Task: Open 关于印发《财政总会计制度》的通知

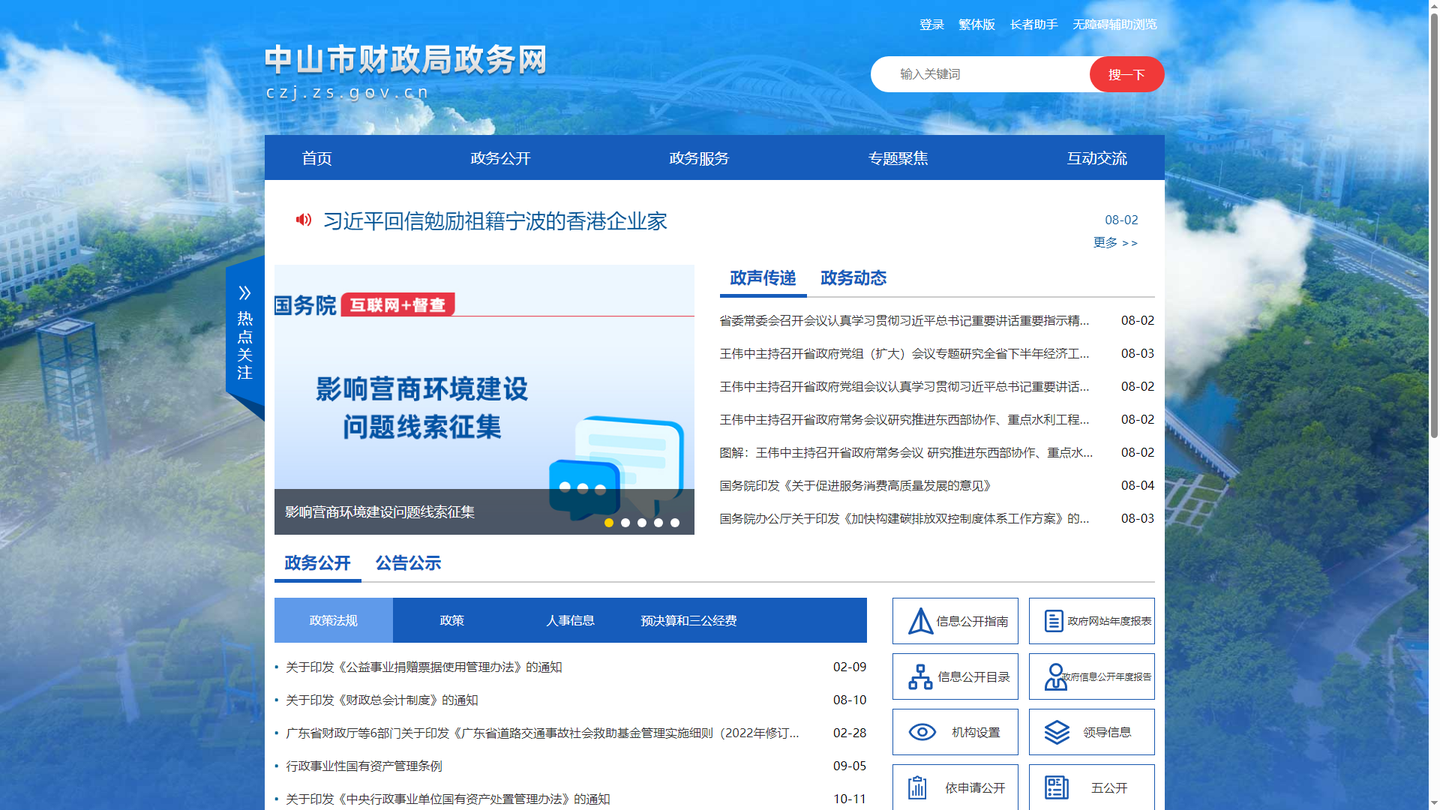Action: tap(382, 700)
